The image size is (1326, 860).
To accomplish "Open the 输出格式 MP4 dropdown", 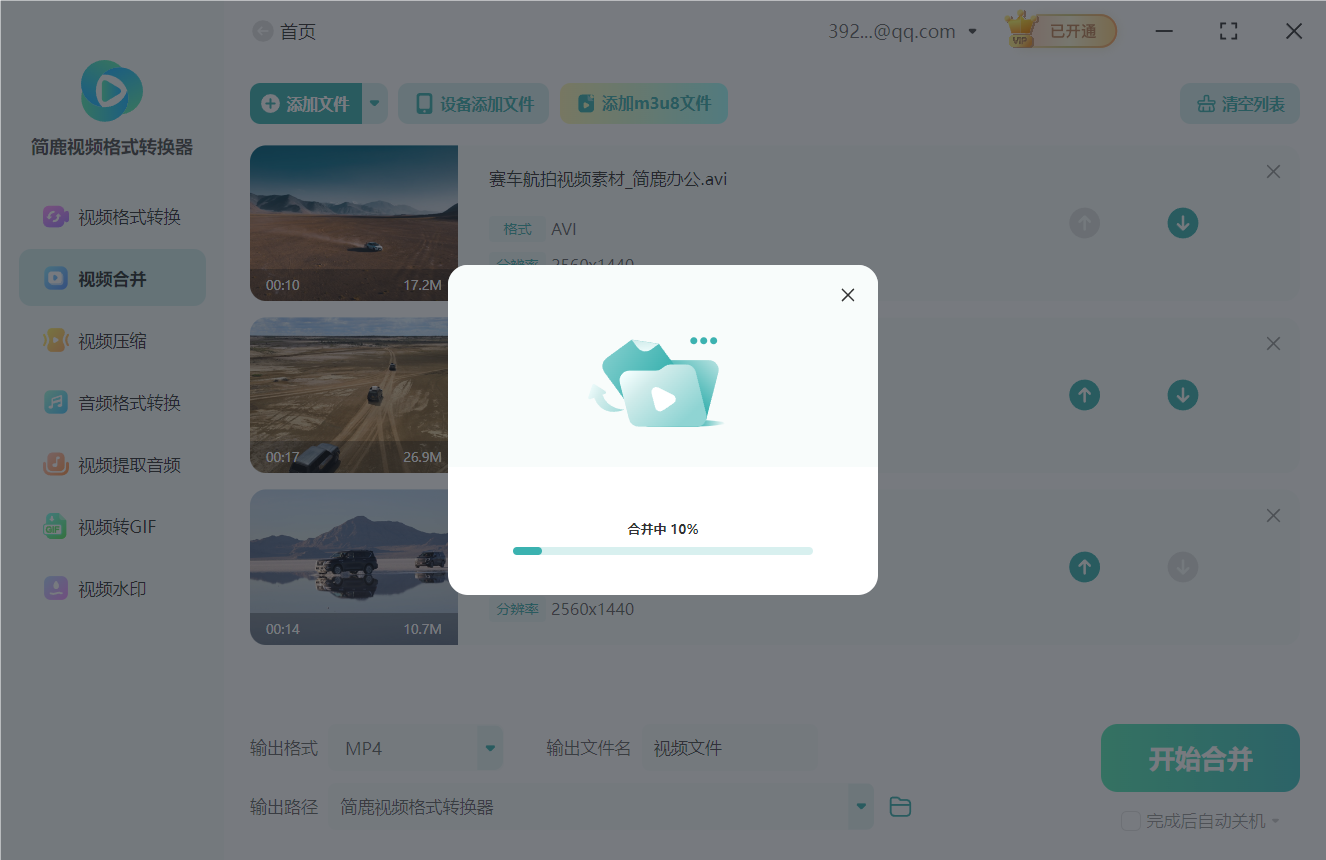I will (488, 747).
